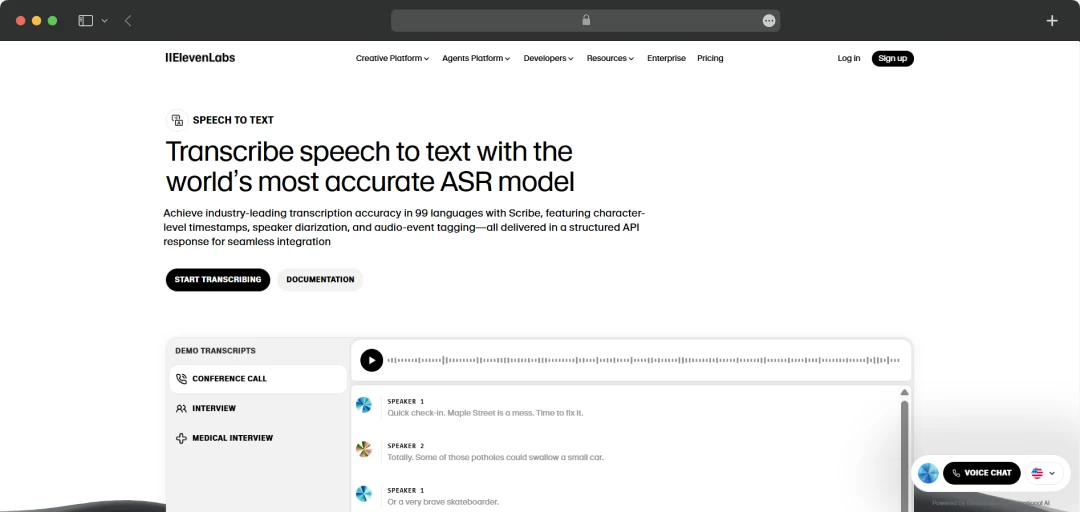The image size is (1080, 512).
Task: Expand the Creative Platform menu
Action: [x=393, y=59]
